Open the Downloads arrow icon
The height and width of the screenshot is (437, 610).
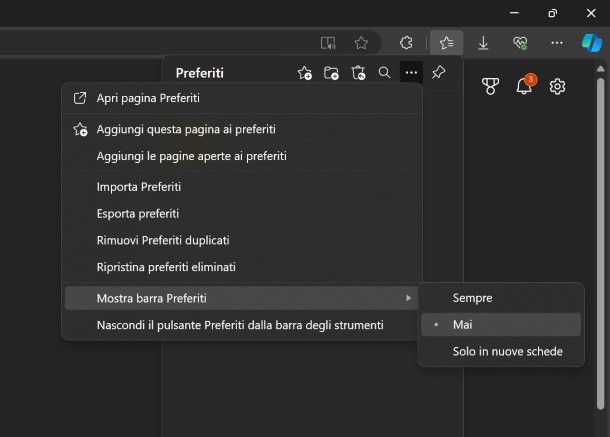pyautogui.click(x=483, y=43)
